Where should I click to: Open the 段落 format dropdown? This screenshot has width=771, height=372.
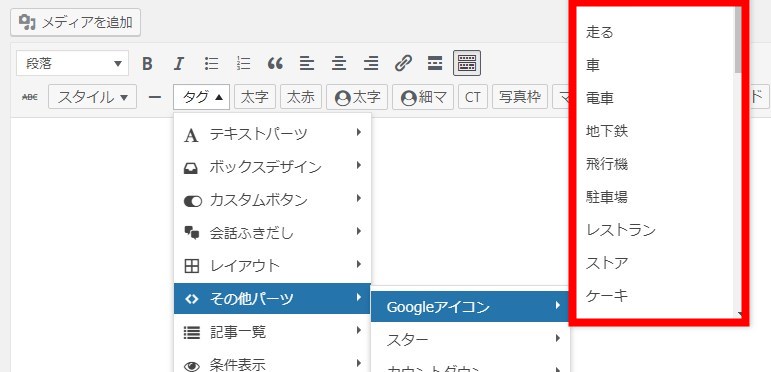[72, 63]
